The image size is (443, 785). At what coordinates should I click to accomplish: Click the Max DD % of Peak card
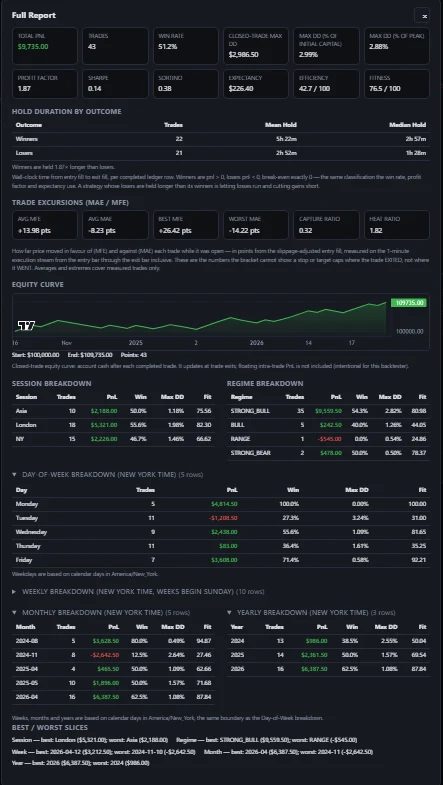click(x=396, y=46)
